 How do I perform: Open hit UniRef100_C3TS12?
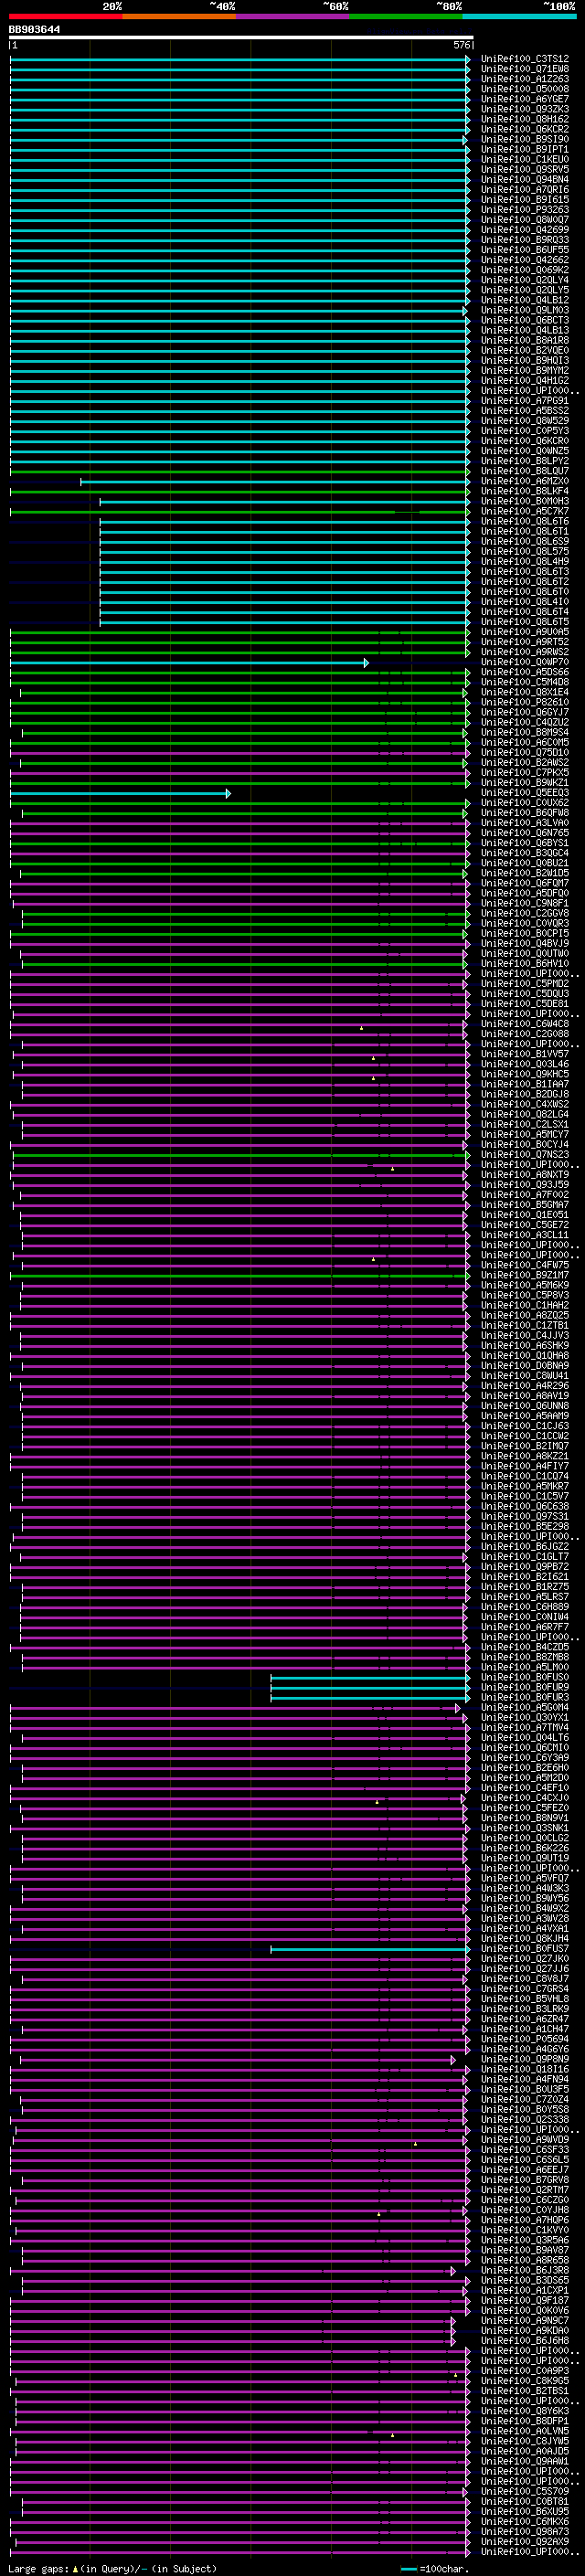[525, 59]
